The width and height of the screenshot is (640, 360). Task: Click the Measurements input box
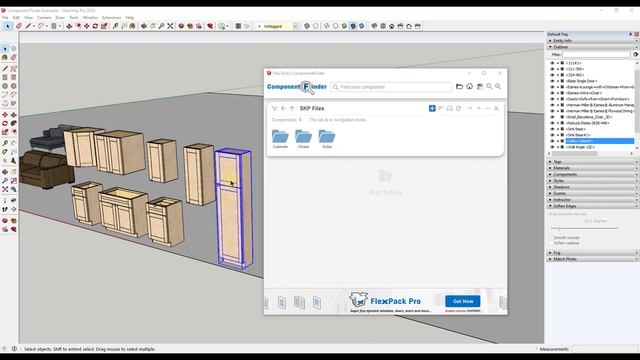(x=604, y=349)
